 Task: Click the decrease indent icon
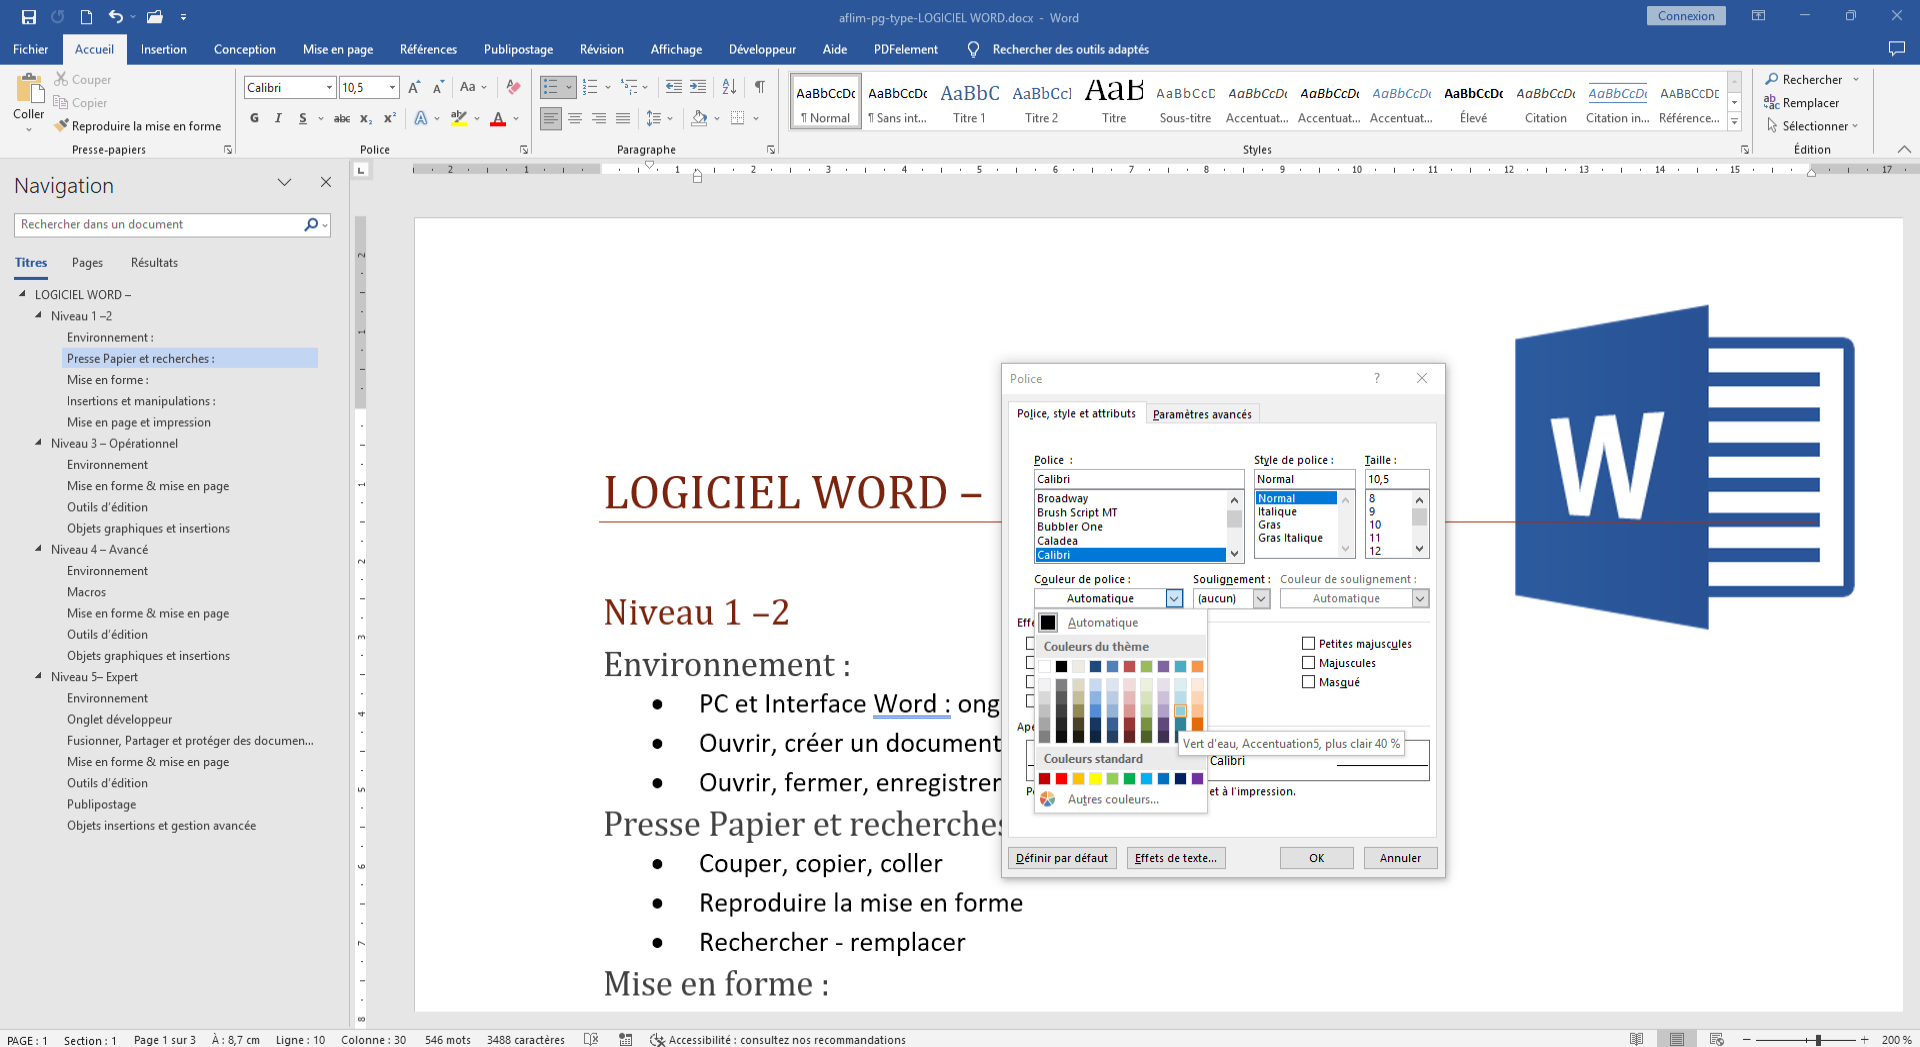[674, 88]
